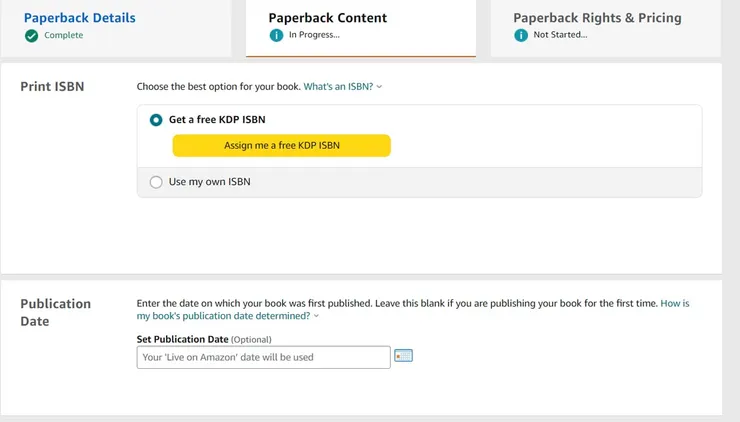Click the In Progress status text

314,36
